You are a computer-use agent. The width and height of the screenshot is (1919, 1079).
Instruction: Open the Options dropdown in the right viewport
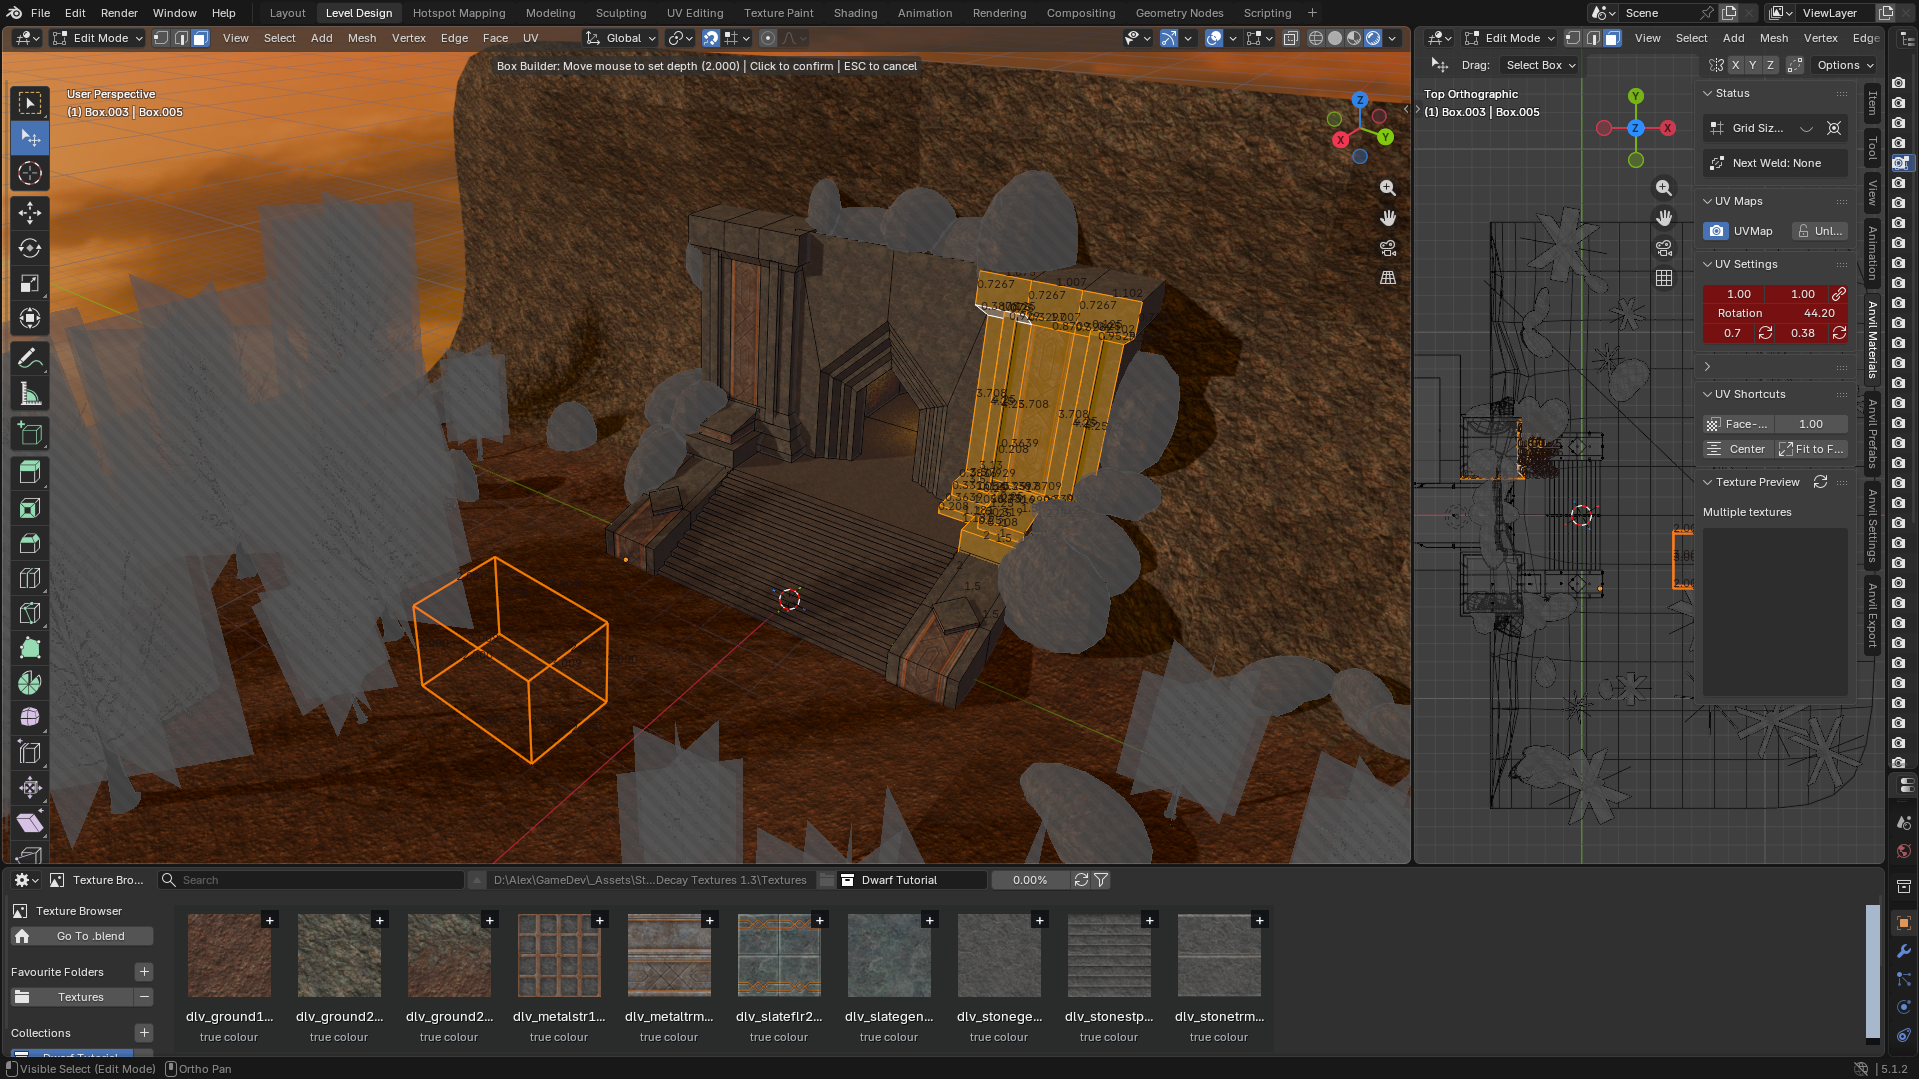pos(1846,65)
